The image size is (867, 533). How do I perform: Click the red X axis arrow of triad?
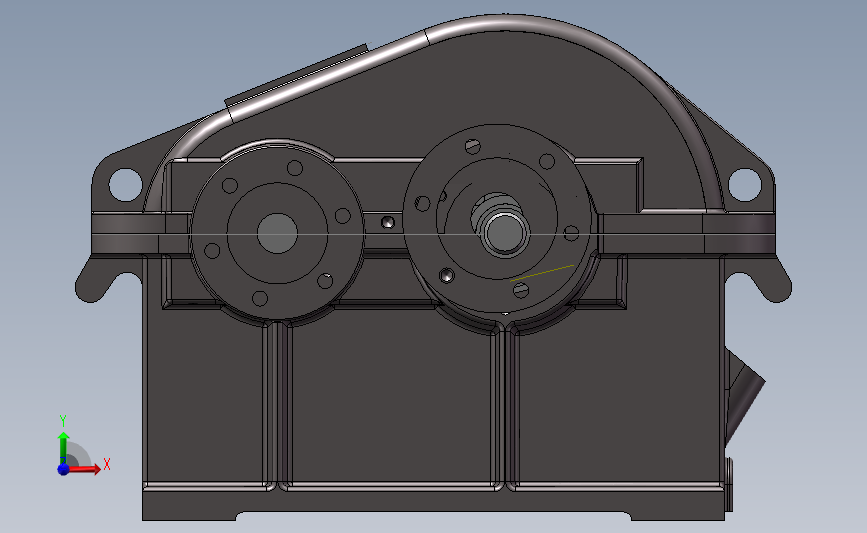tap(84, 469)
